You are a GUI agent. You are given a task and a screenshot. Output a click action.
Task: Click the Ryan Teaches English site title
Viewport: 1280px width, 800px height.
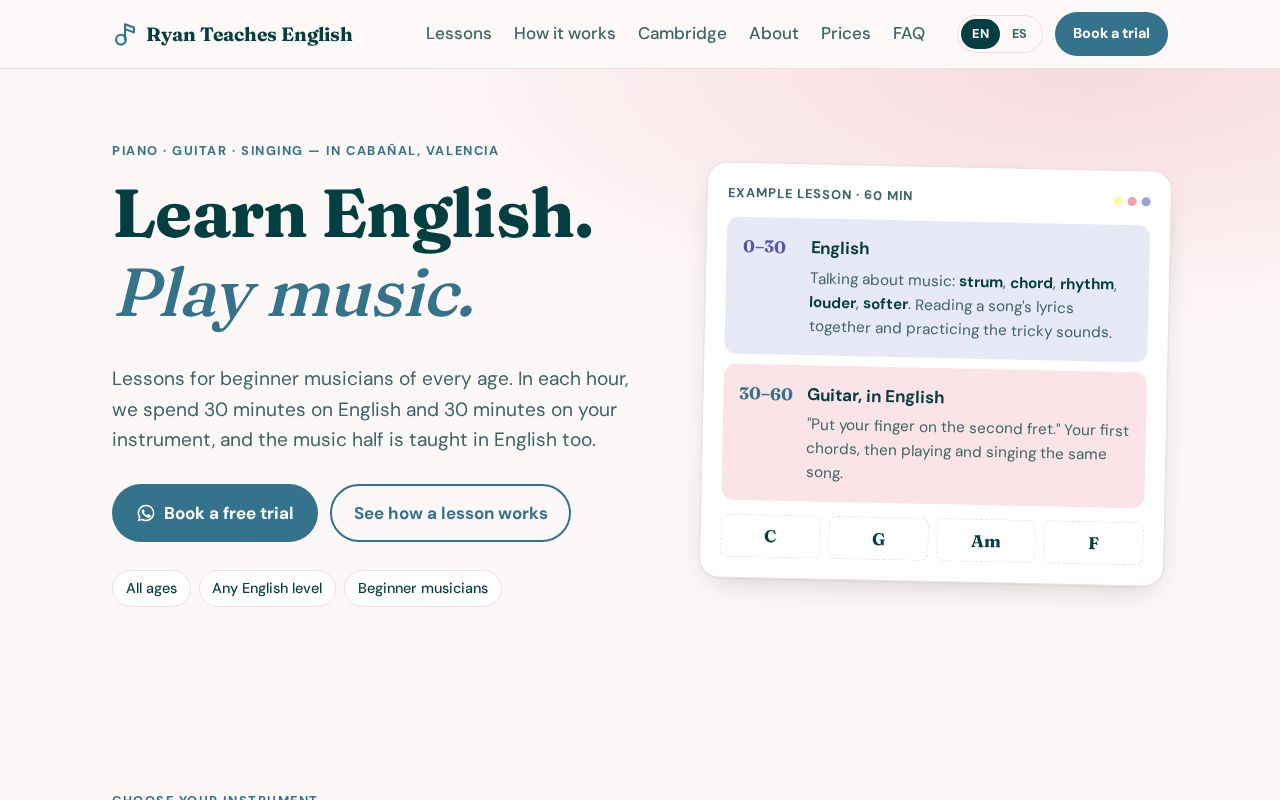point(249,34)
